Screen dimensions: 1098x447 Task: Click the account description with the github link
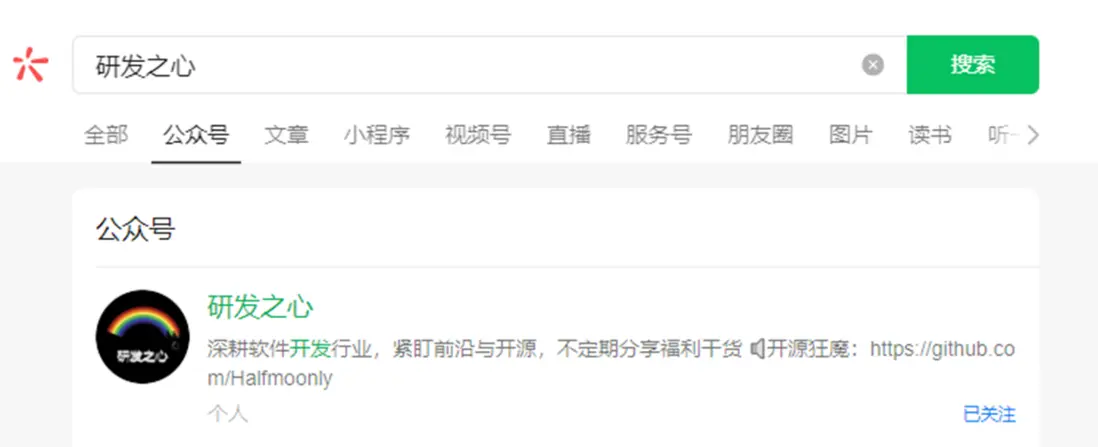tap(611, 363)
